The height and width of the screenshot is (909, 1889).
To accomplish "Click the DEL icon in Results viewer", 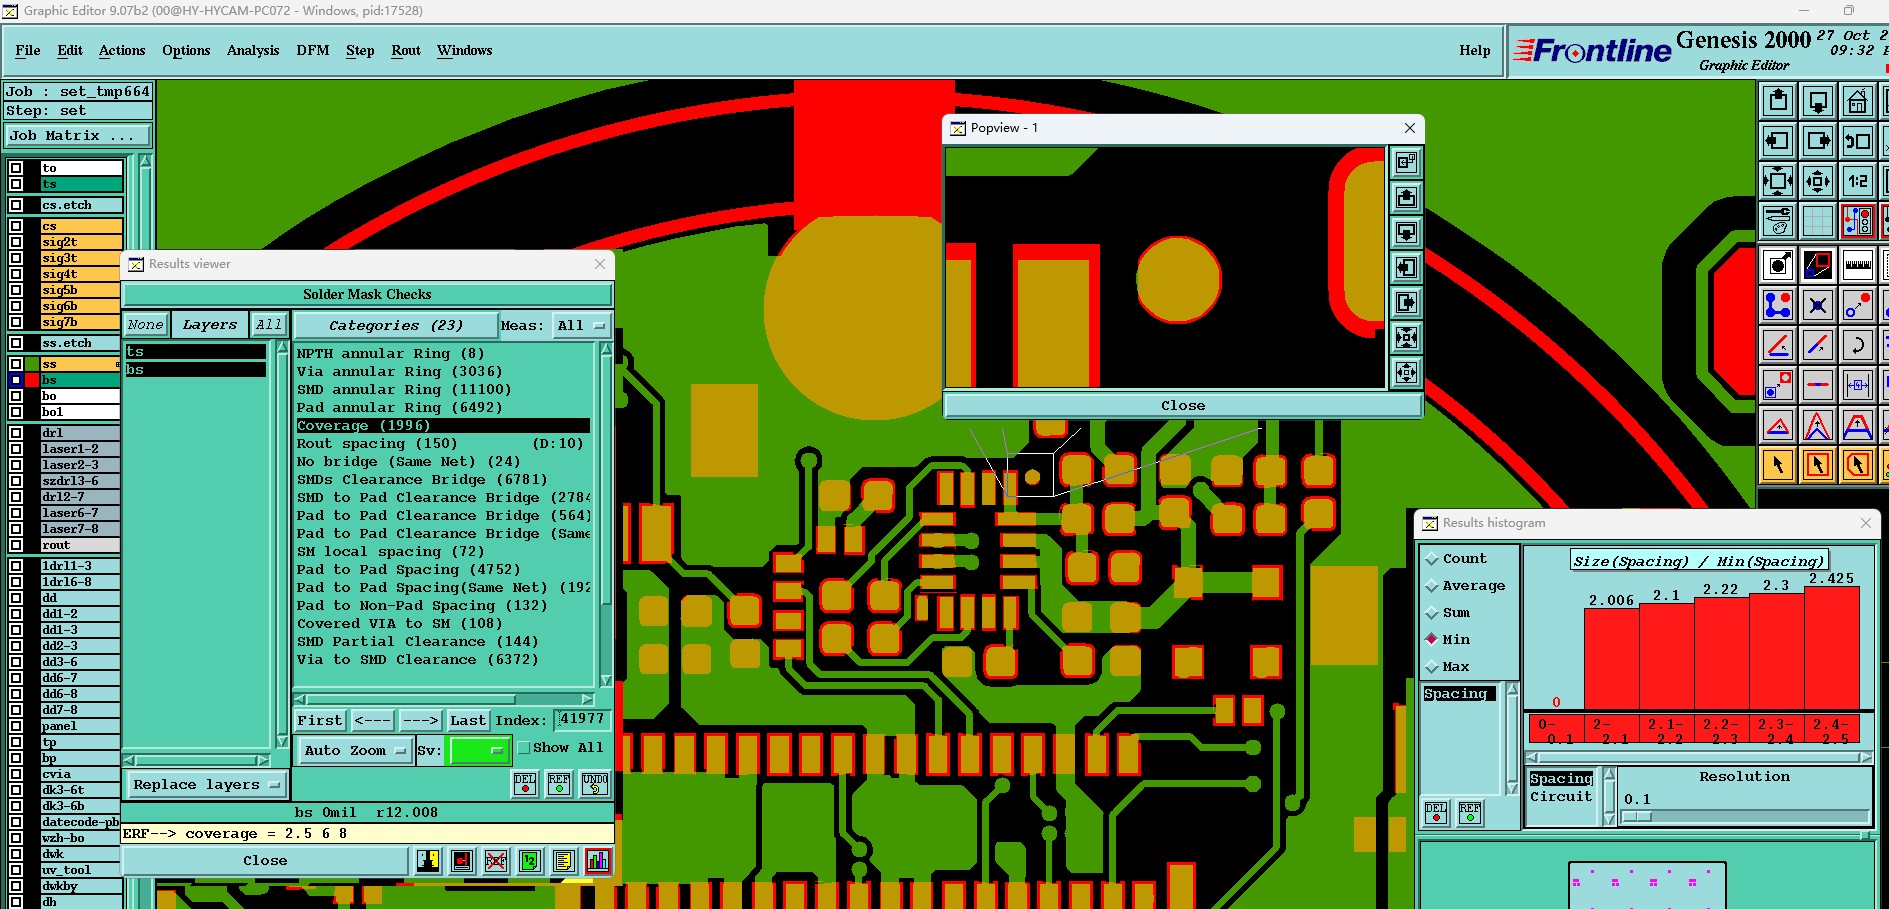I will point(525,784).
